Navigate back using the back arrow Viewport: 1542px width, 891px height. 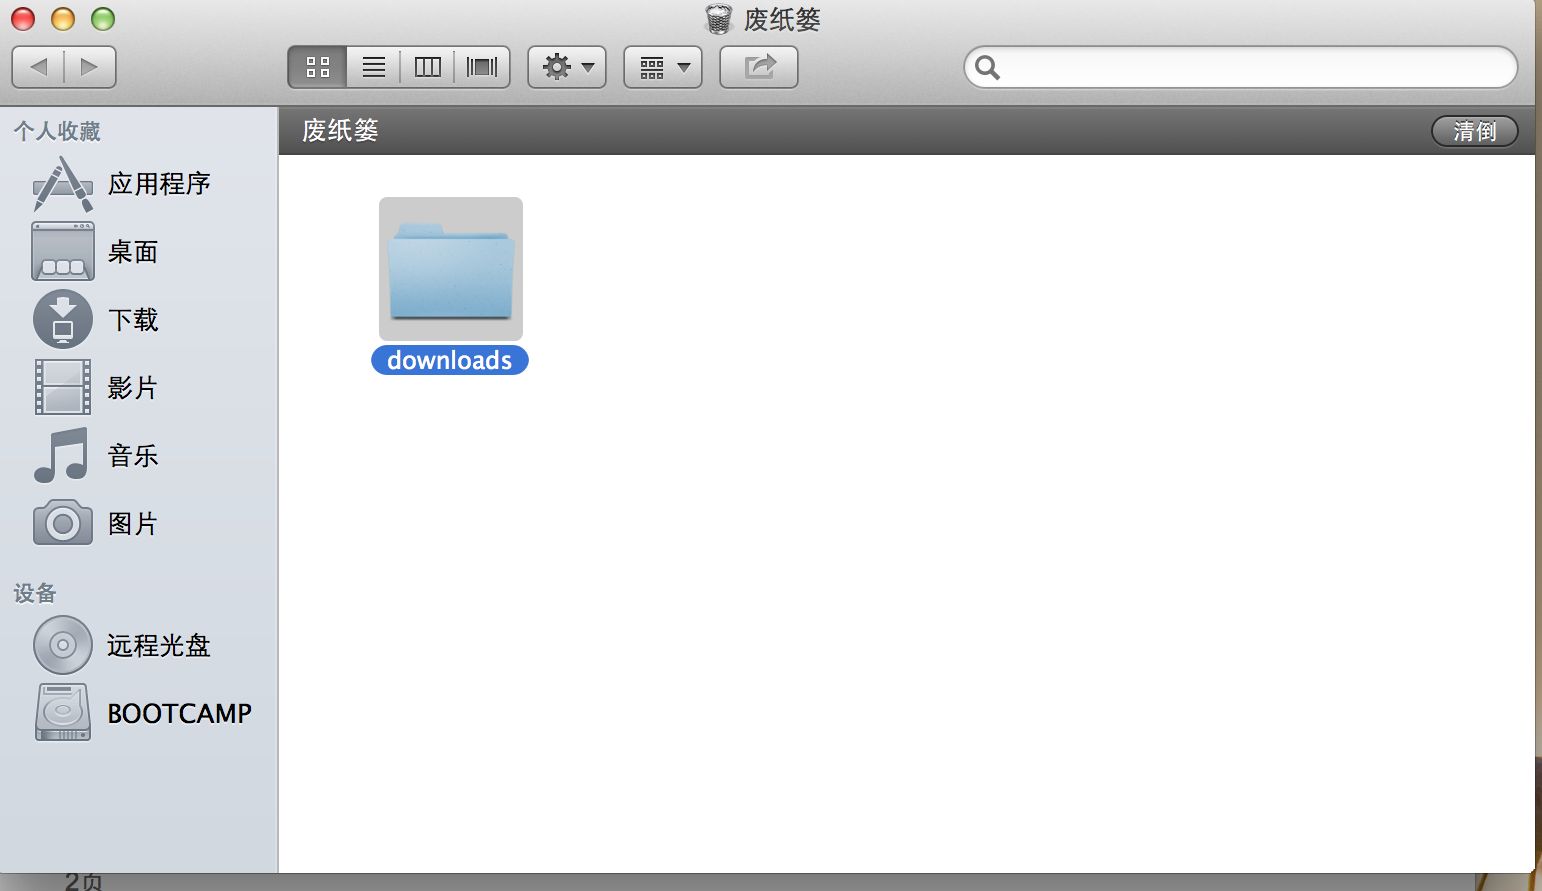pos(39,67)
